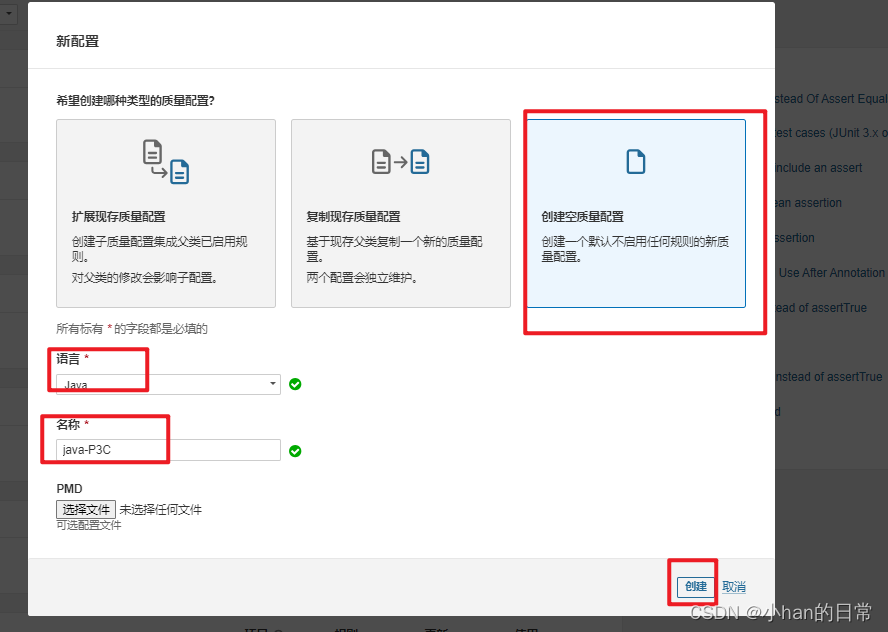Click 'nstead of assertTrue' rule in background page
Image resolution: width=888 pixels, height=632 pixels.
point(829,377)
